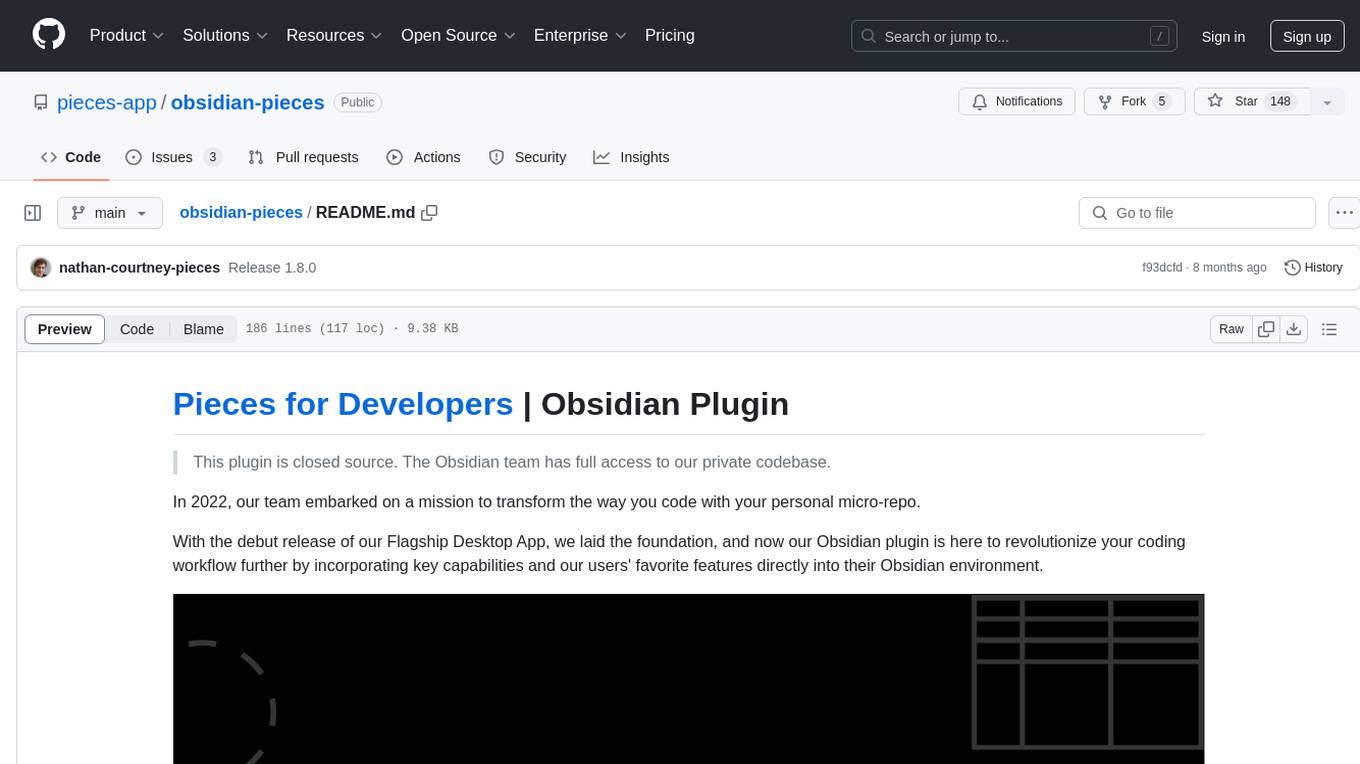Select the Blame view
The image size is (1360, 764).
coord(203,329)
